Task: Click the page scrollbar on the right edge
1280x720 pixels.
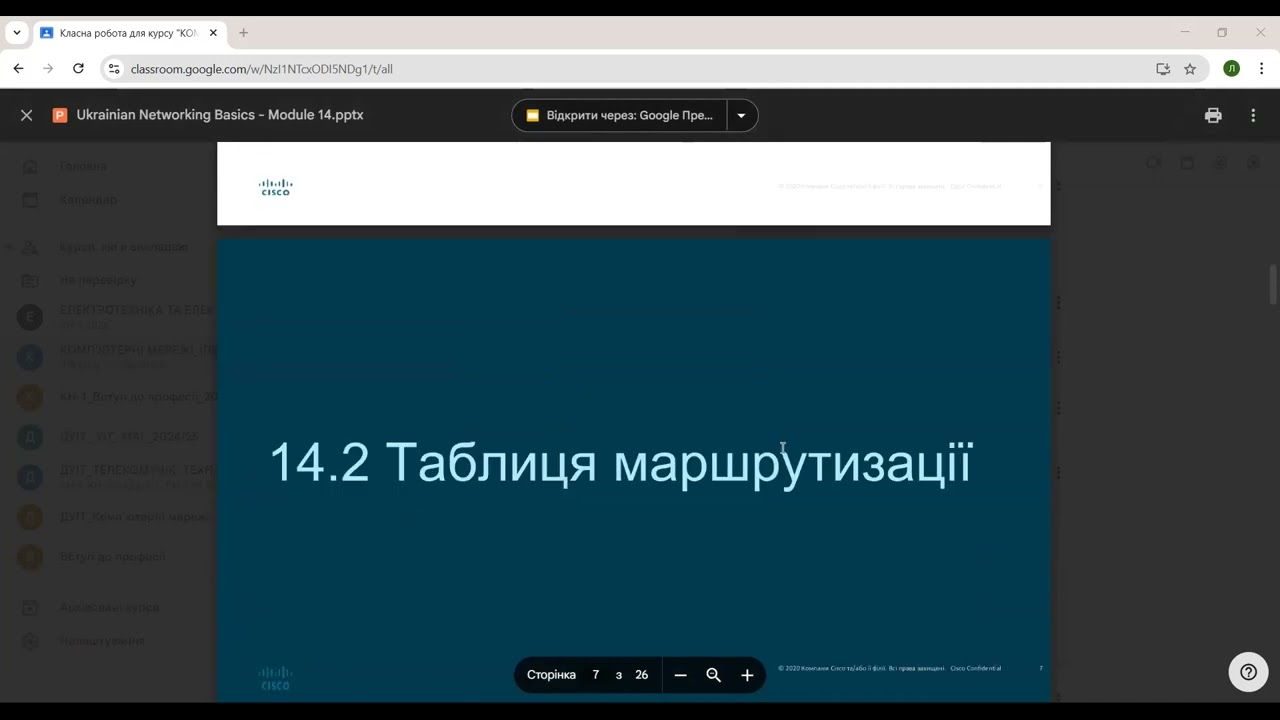Action: point(1273,285)
